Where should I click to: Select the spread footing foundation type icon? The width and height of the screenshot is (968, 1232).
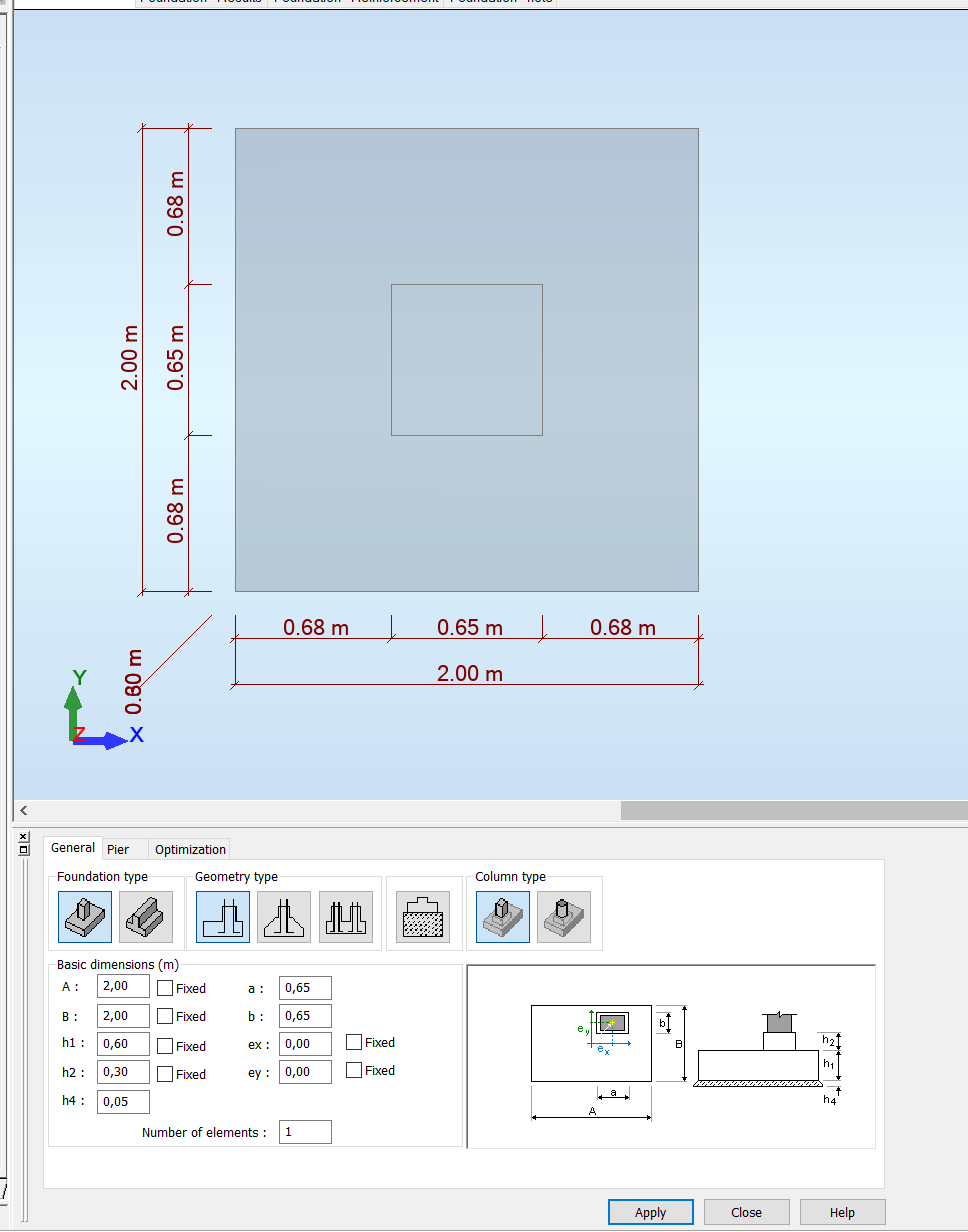84,916
